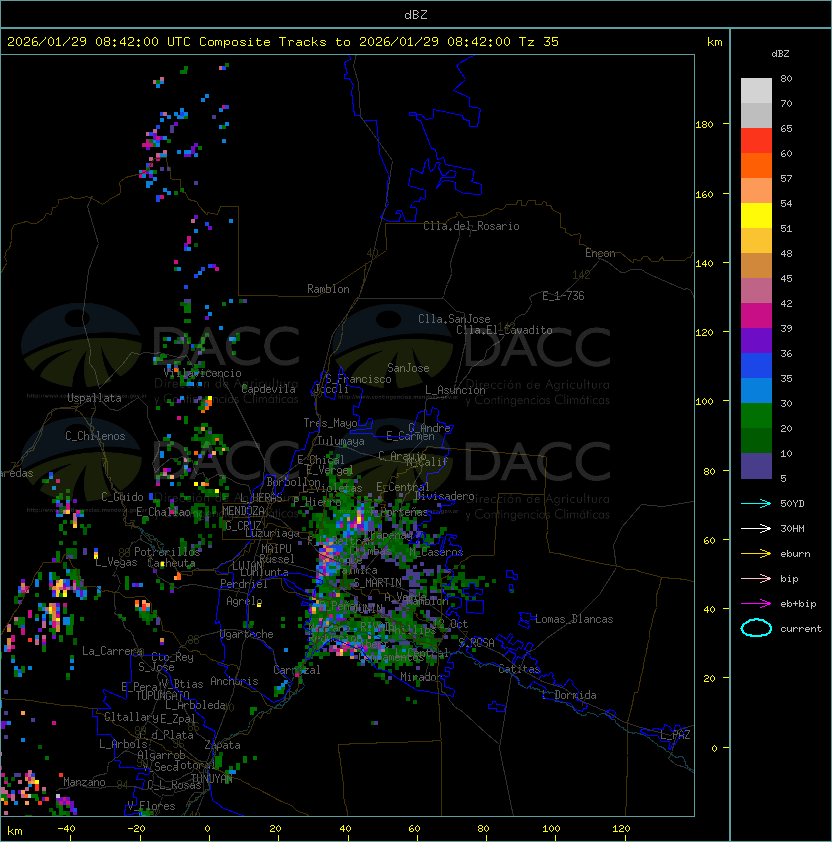This screenshot has width=832, height=842.
Task: Click the Ugarteche place label
Action: click(247, 634)
